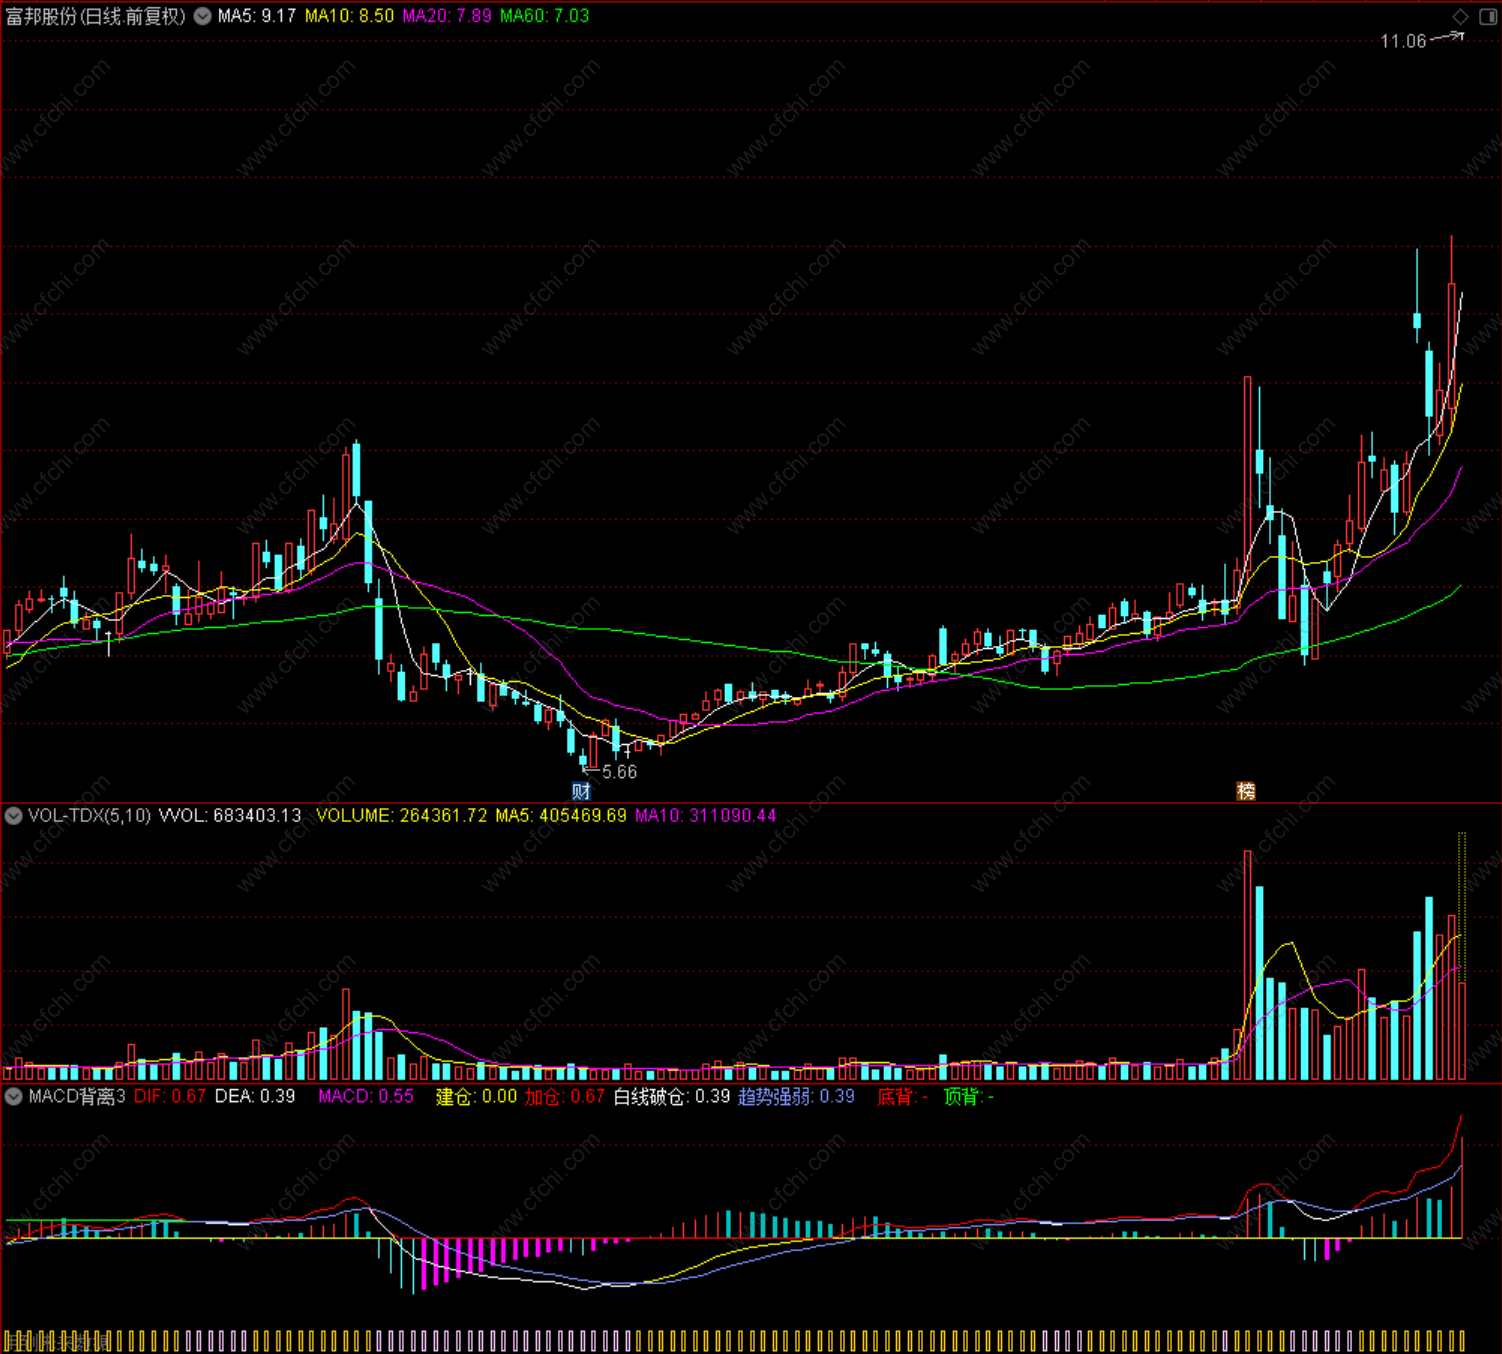Click the diamond icon in top-right corner
Screen dimensions: 1502x1354
(x=1460, y=16)
